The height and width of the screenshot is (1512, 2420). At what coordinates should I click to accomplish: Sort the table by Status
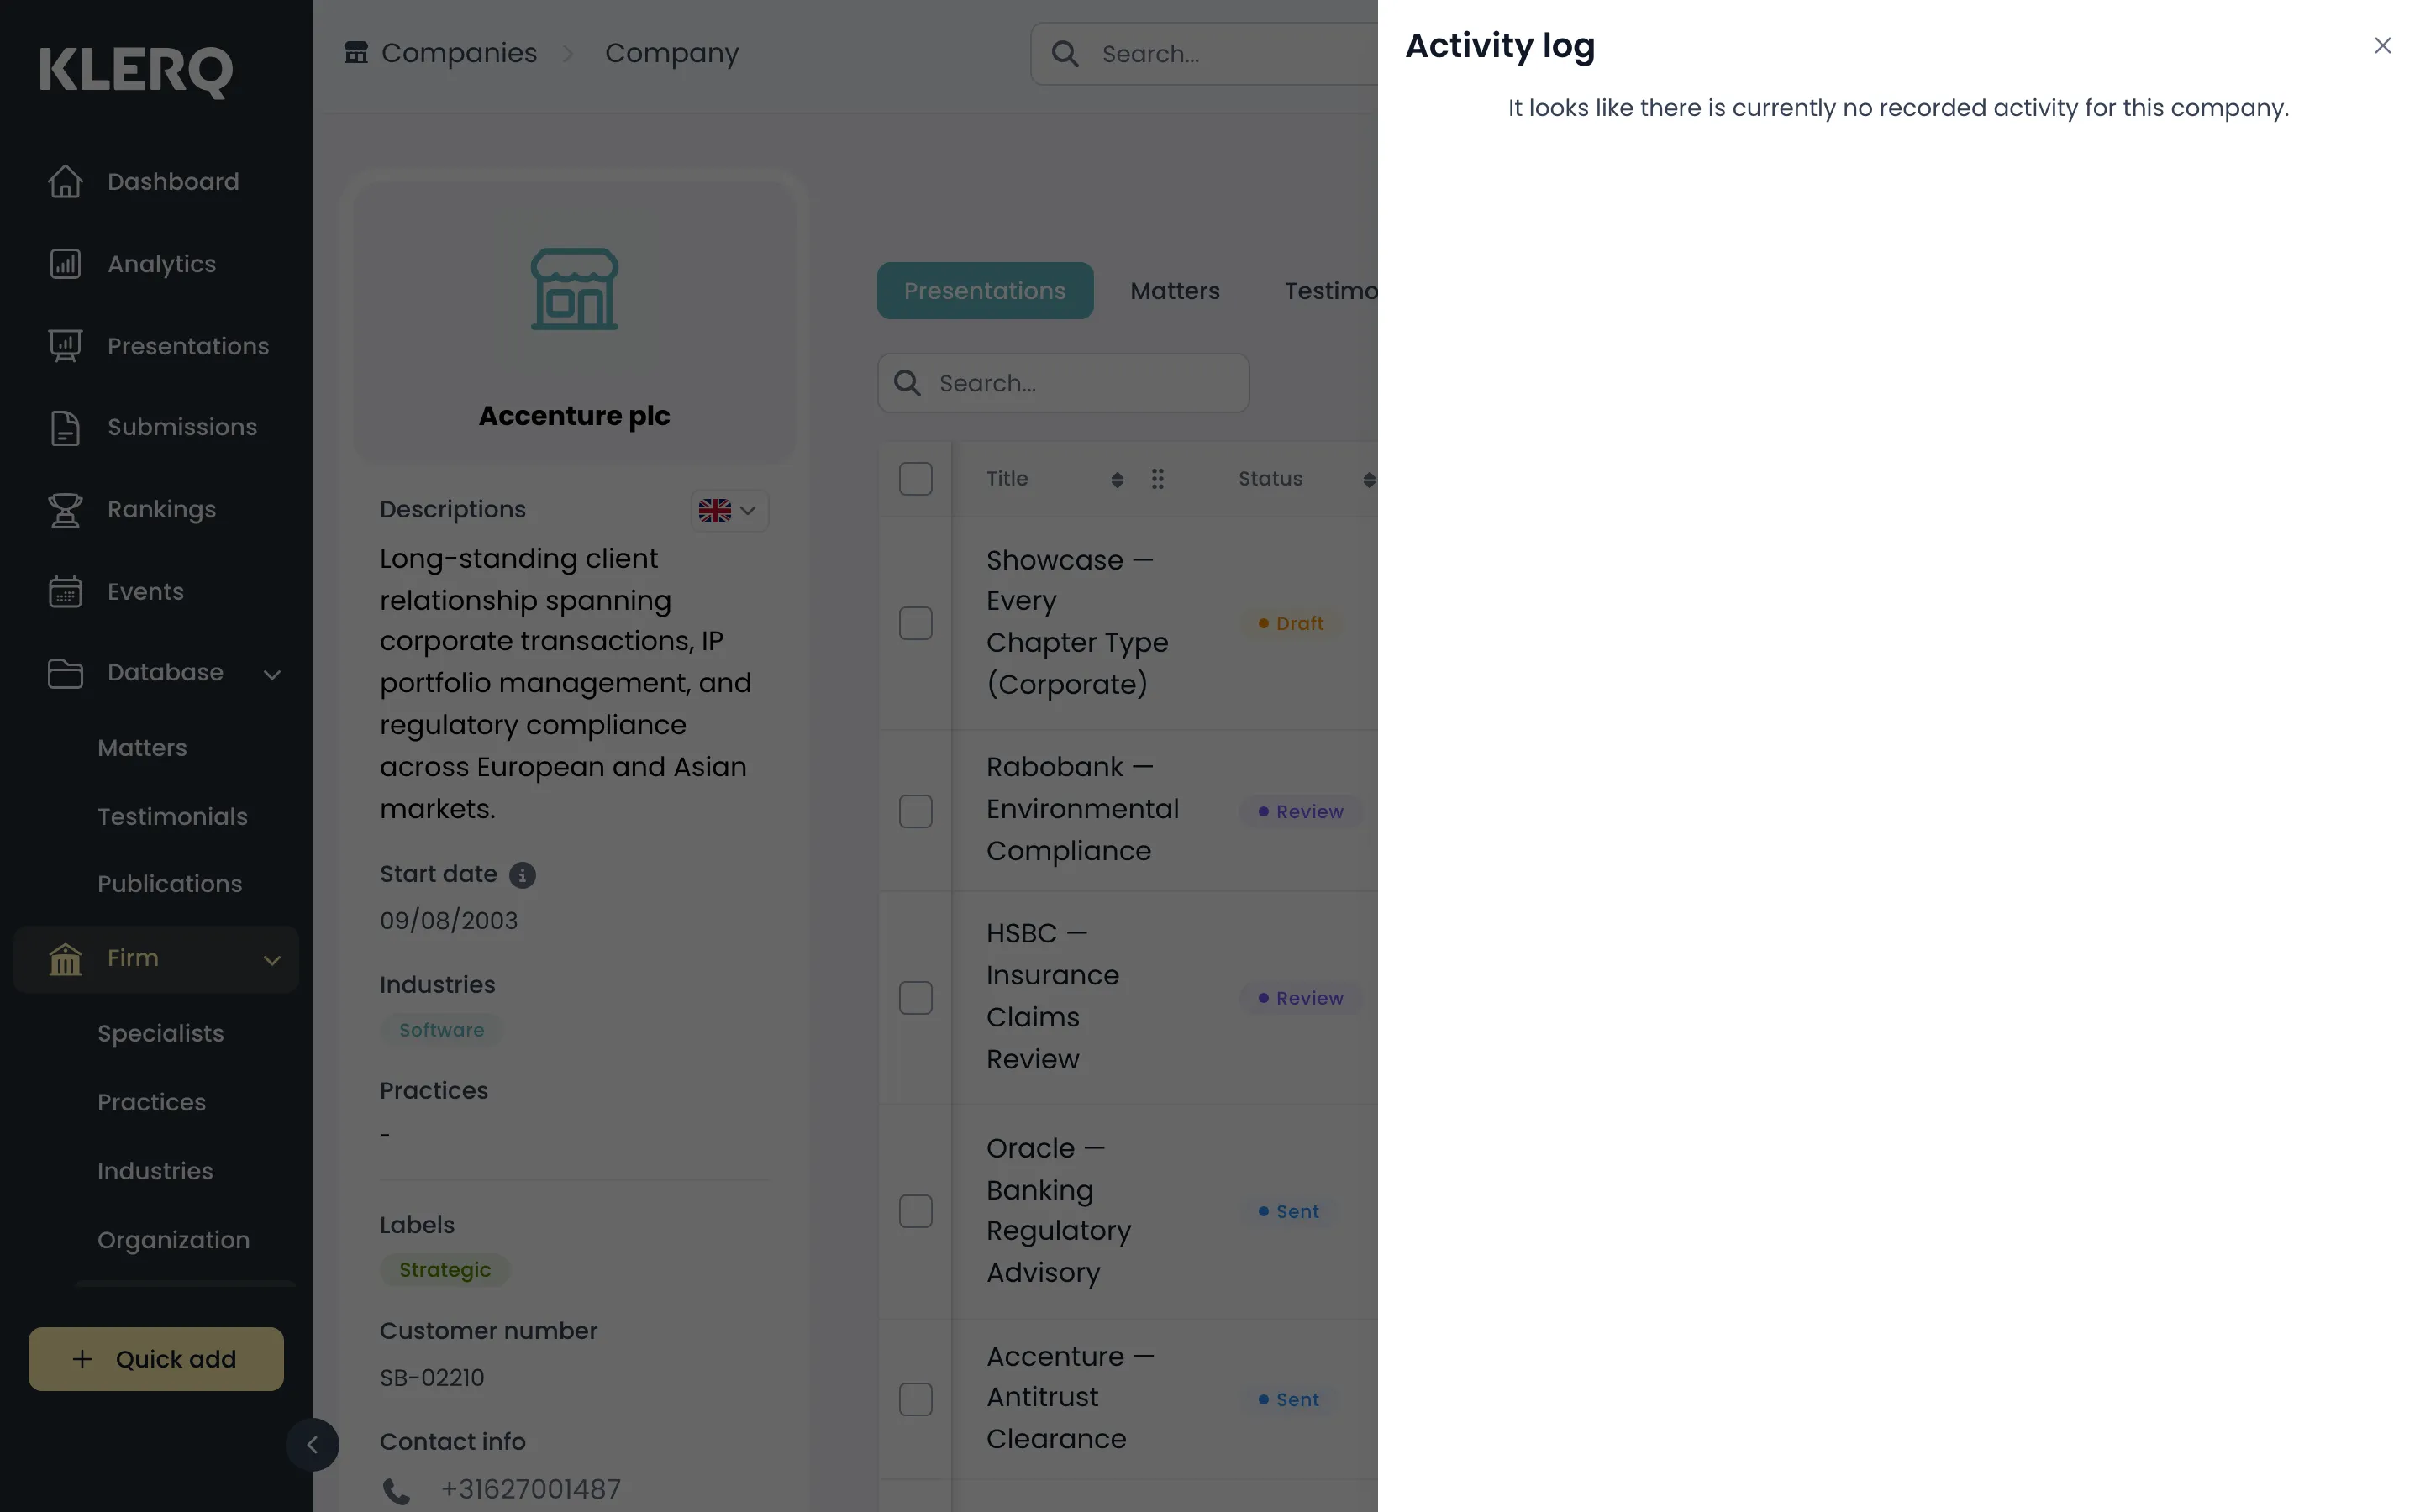point(1369,480)
